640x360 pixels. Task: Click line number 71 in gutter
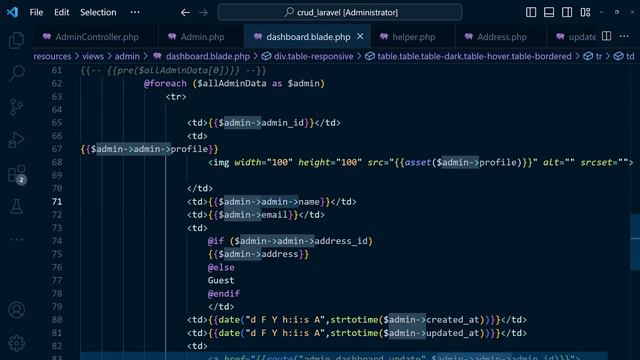pyautogui.click(x=57, y=202)
